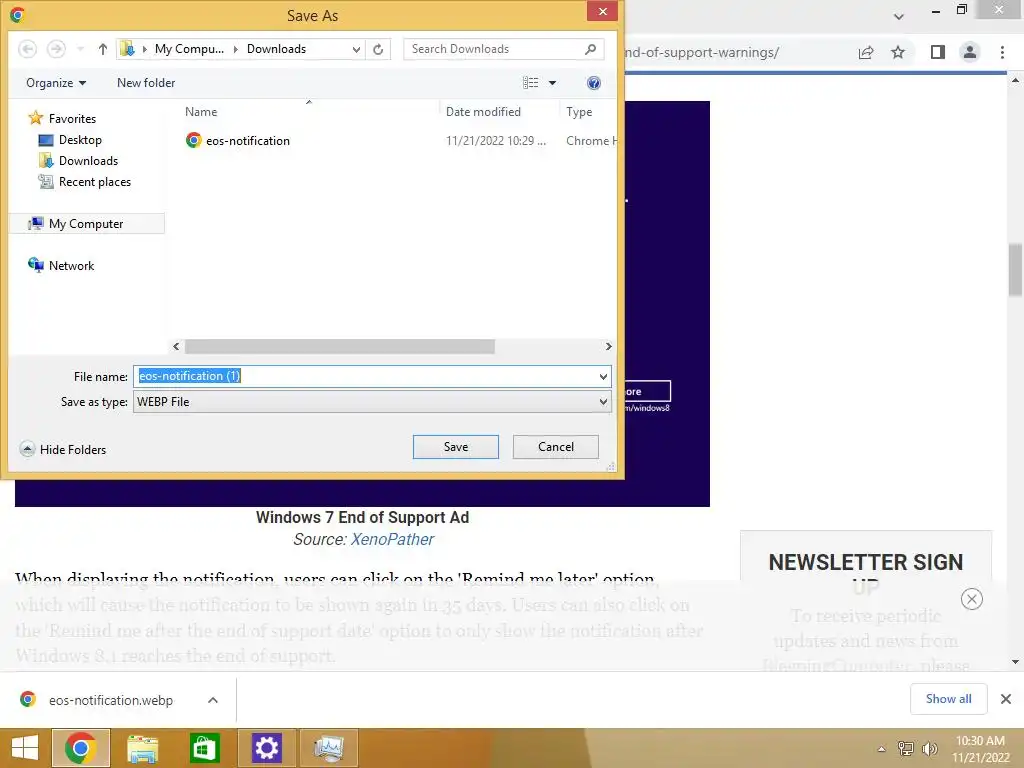This screenshot has height=768, width=1024.
Task: Open recent locations dropdown arrow
Action: (x=80, y=49)
